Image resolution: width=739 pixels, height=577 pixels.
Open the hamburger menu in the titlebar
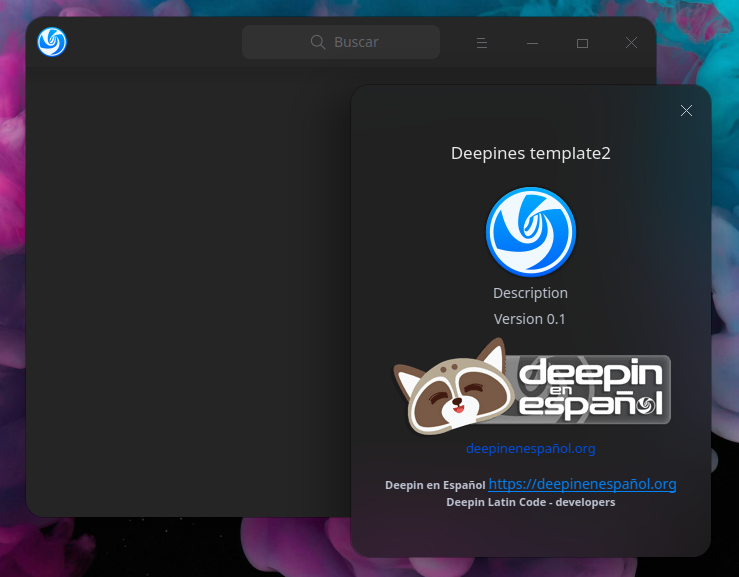482,43
